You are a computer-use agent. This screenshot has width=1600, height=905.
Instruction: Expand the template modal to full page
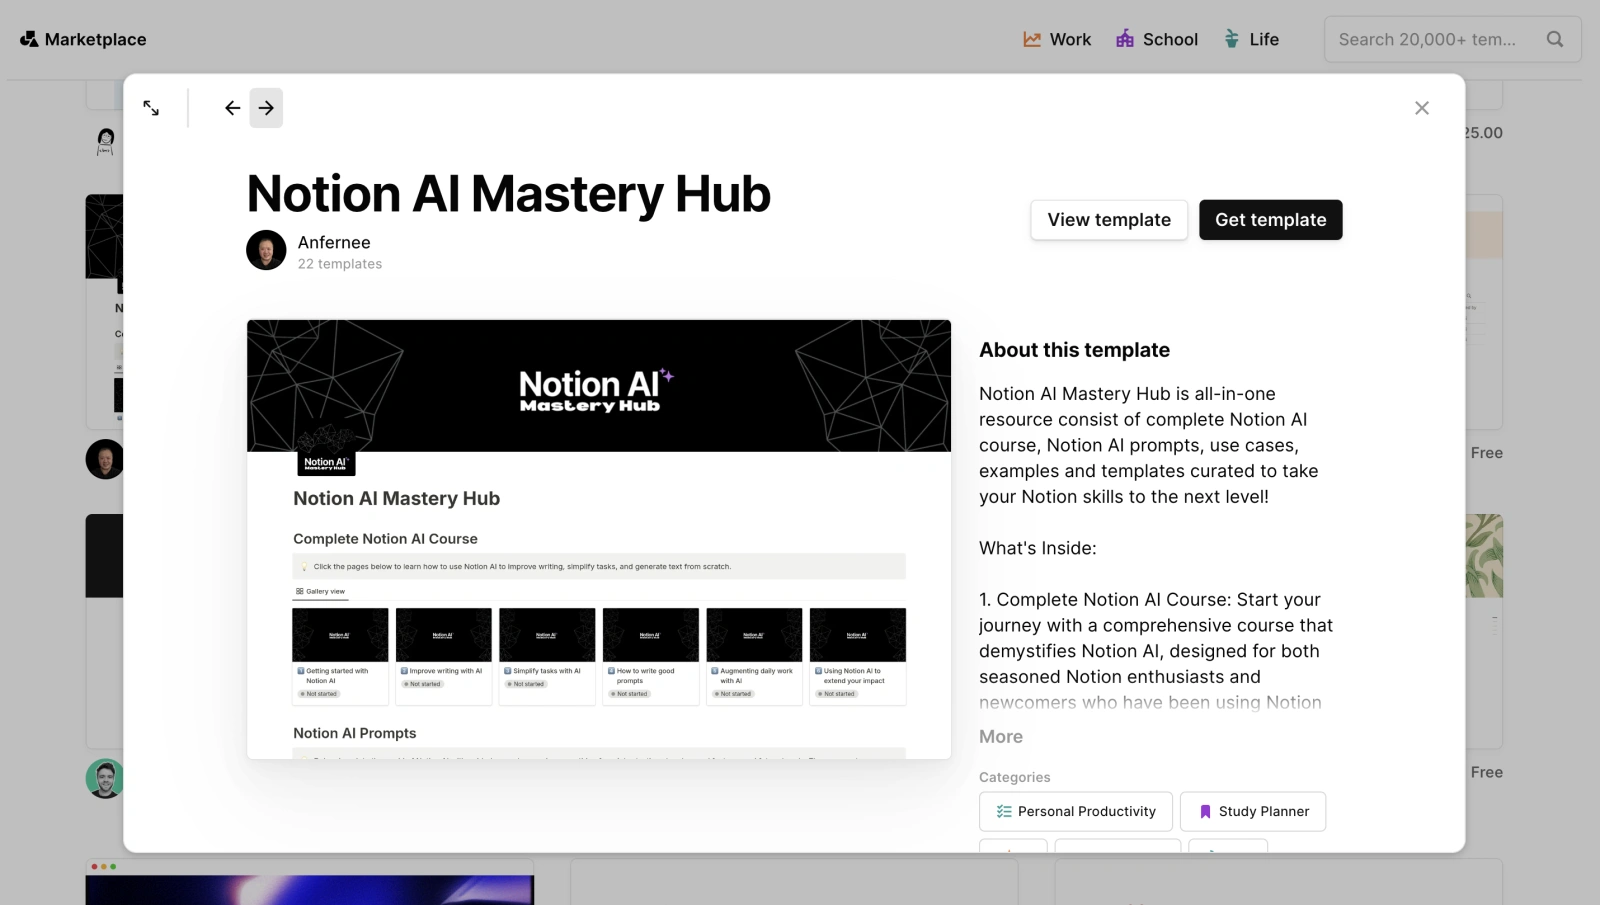point(151,108)
